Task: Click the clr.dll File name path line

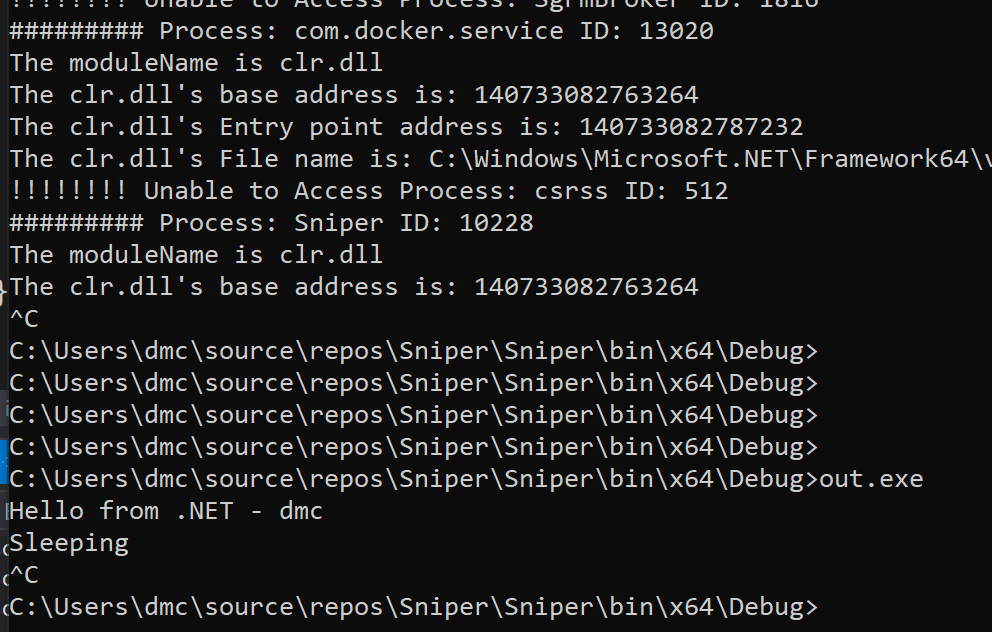Action: [500, 158]
